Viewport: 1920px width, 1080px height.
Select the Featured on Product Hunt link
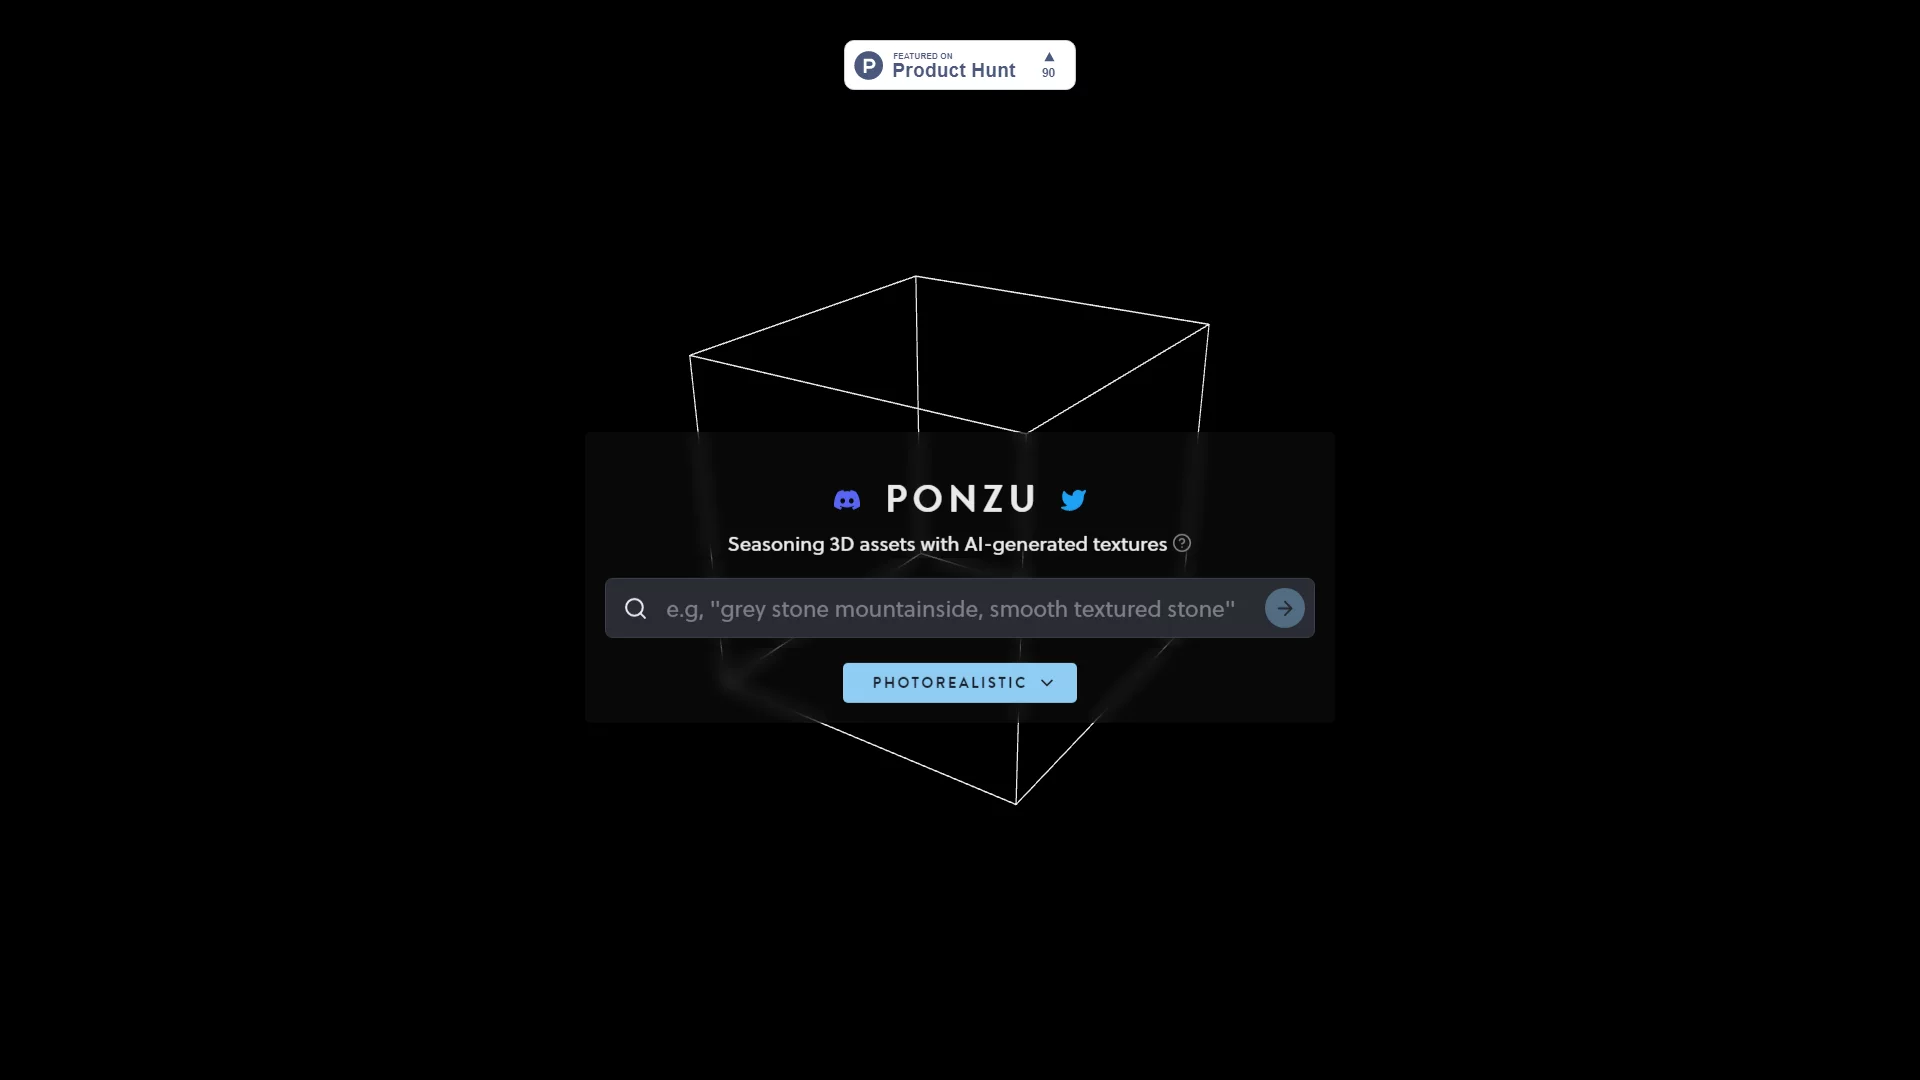point(959,63)
